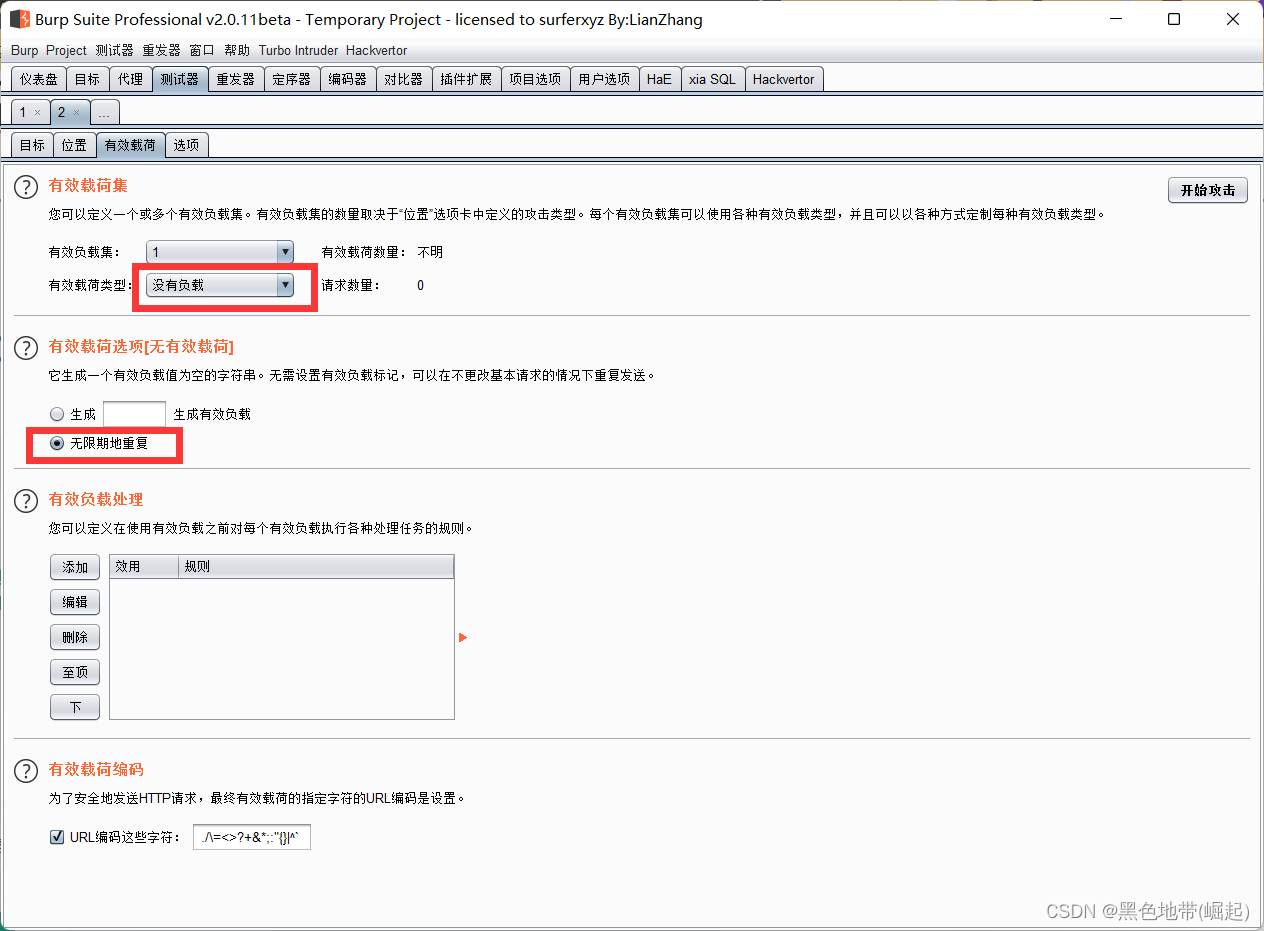Click the Burp Suite logo icon in title bar
Screen dimensions: 1264x931
[19, 19]
